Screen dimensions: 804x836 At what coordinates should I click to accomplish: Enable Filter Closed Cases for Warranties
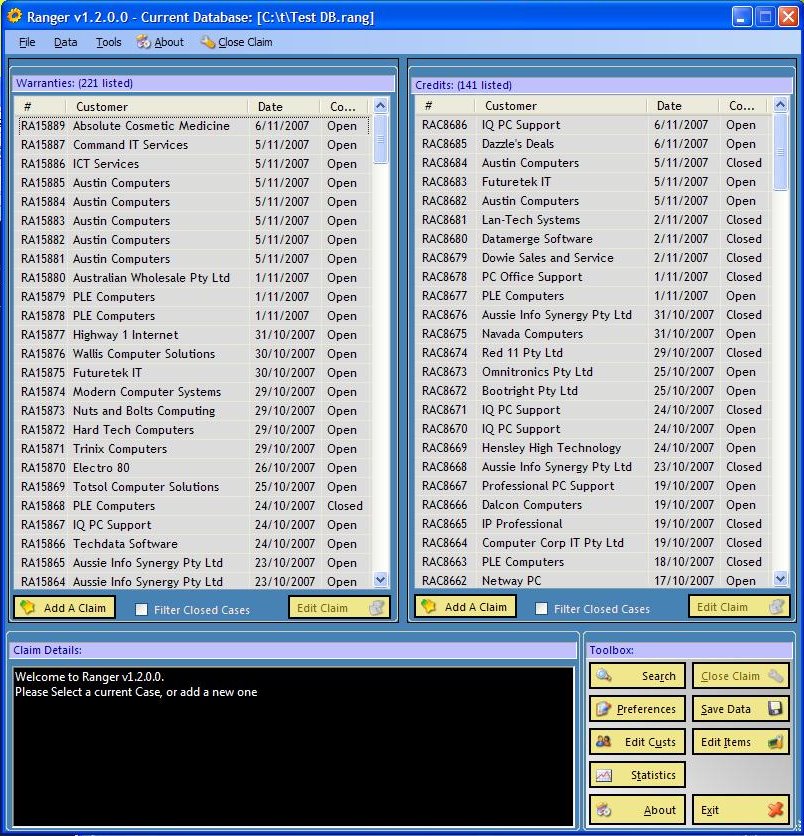tap(142, 609)
